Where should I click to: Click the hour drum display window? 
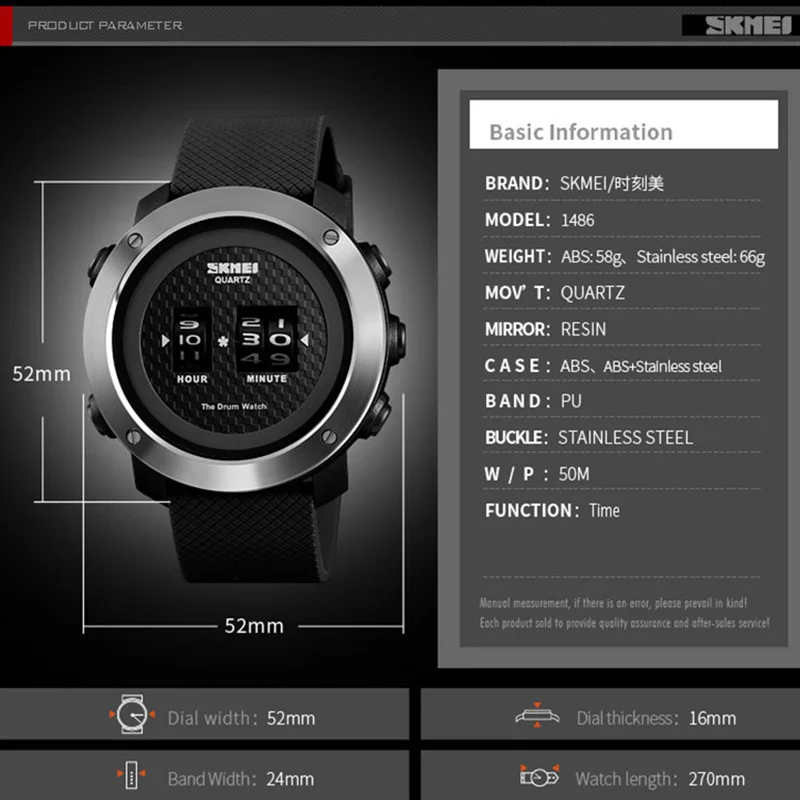[192, 340]
